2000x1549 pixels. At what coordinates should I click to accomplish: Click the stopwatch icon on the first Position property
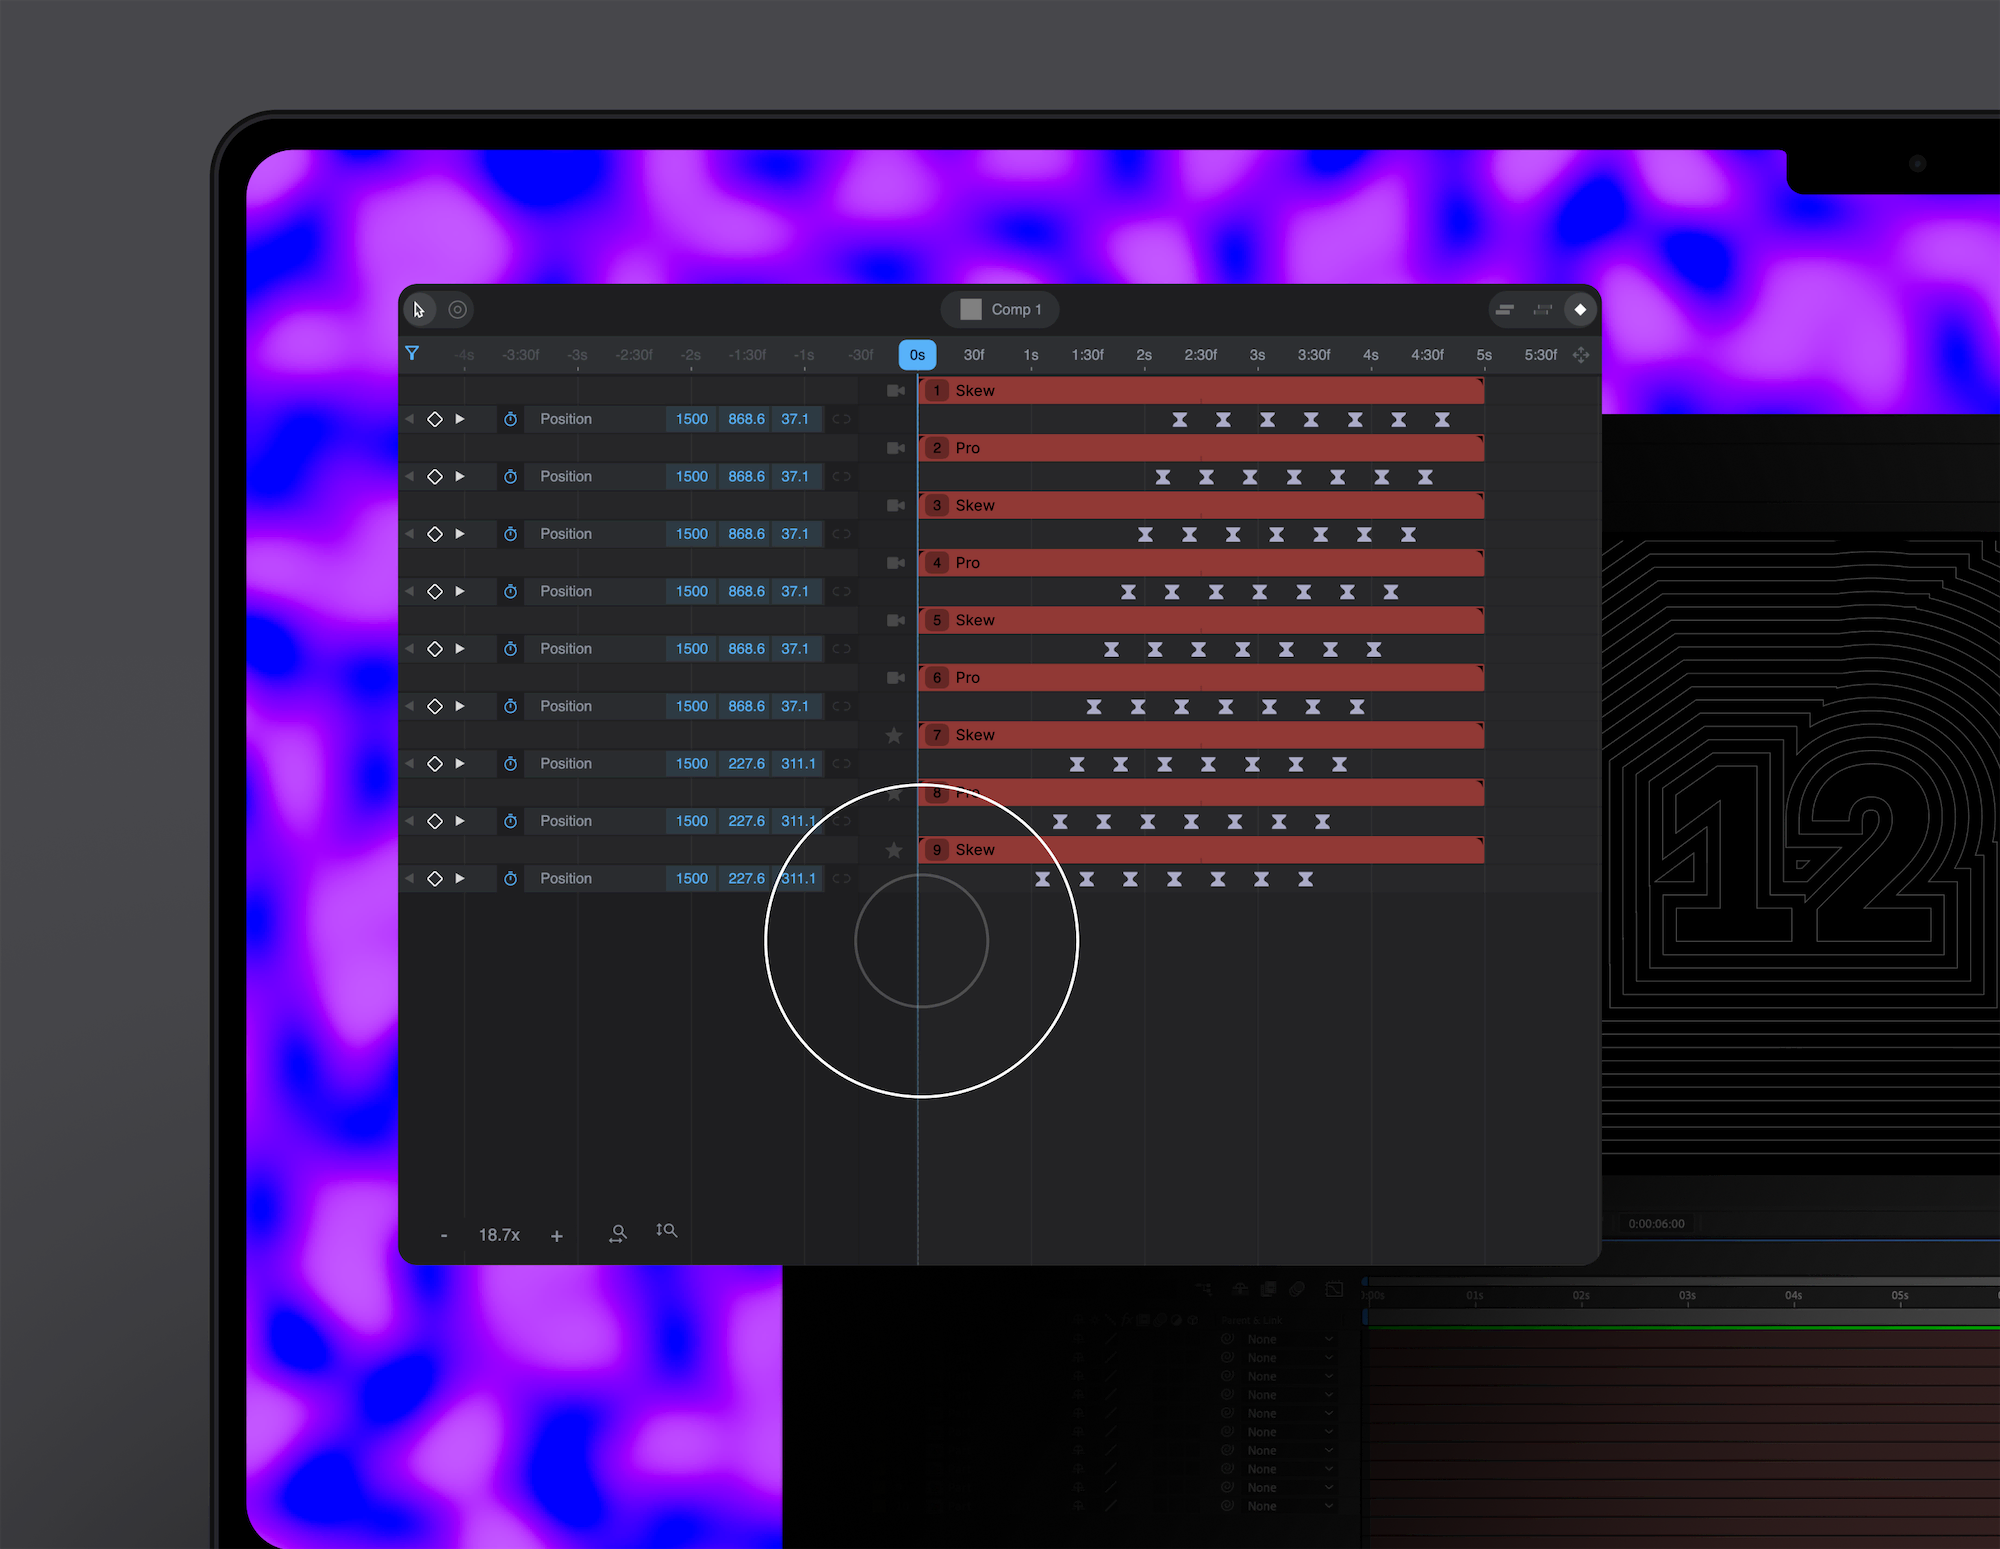[511, 419]
